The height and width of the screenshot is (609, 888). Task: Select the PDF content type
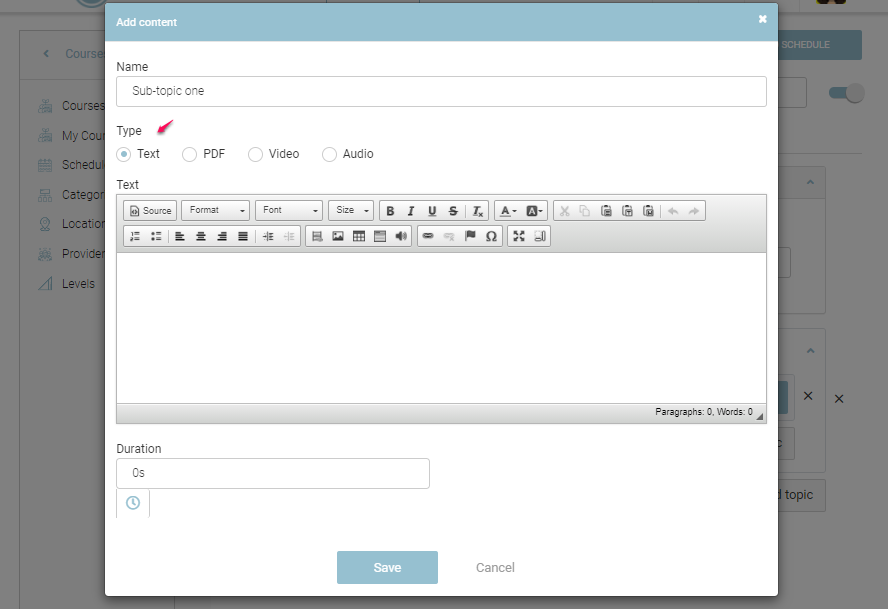(189, 154)
